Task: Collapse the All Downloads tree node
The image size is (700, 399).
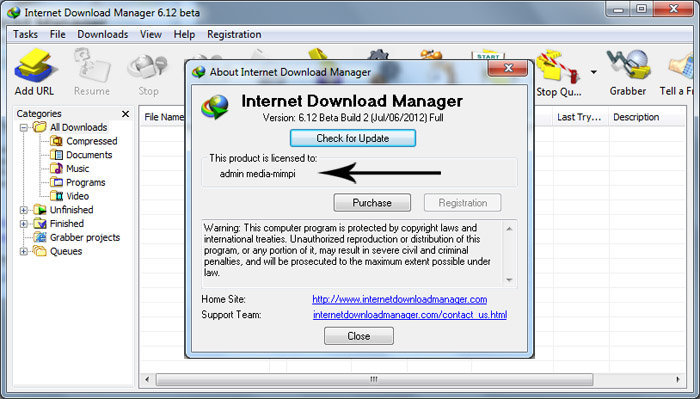Action: [x=24, y=128]
